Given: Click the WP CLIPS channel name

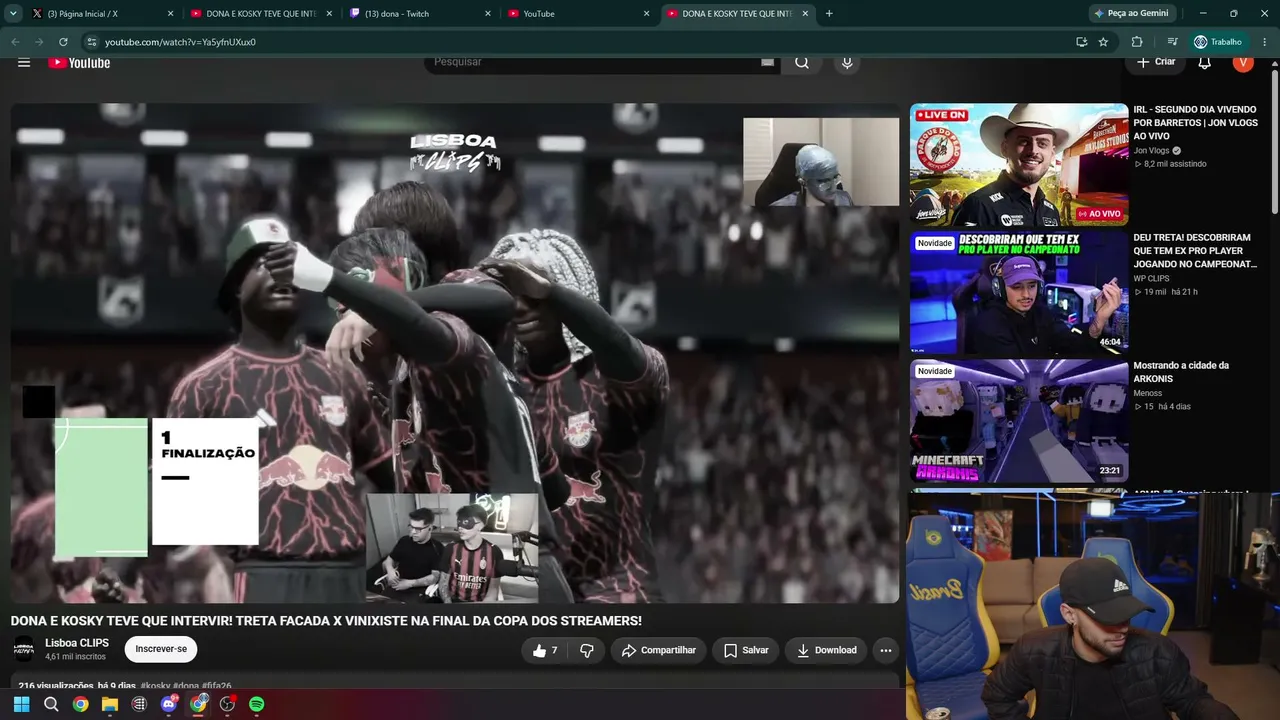Looking at the screenshot, I should (1151, 279).
